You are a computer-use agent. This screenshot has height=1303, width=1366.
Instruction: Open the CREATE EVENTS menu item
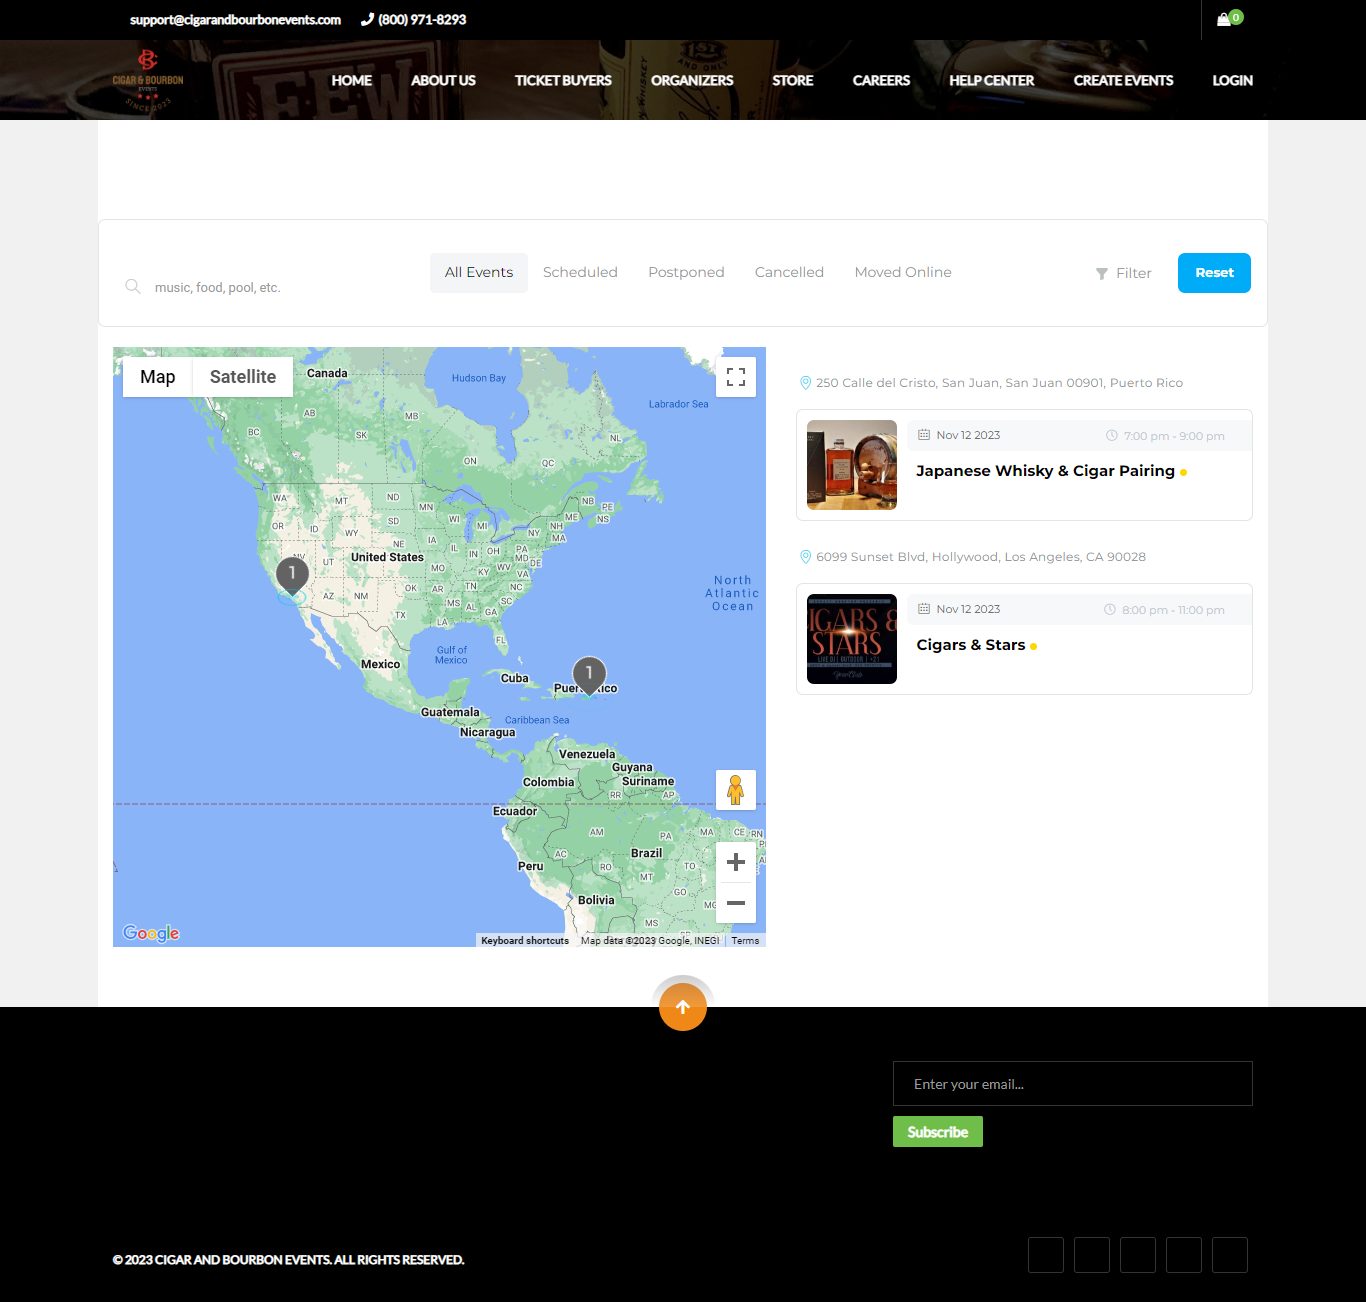pos(1123,80)
